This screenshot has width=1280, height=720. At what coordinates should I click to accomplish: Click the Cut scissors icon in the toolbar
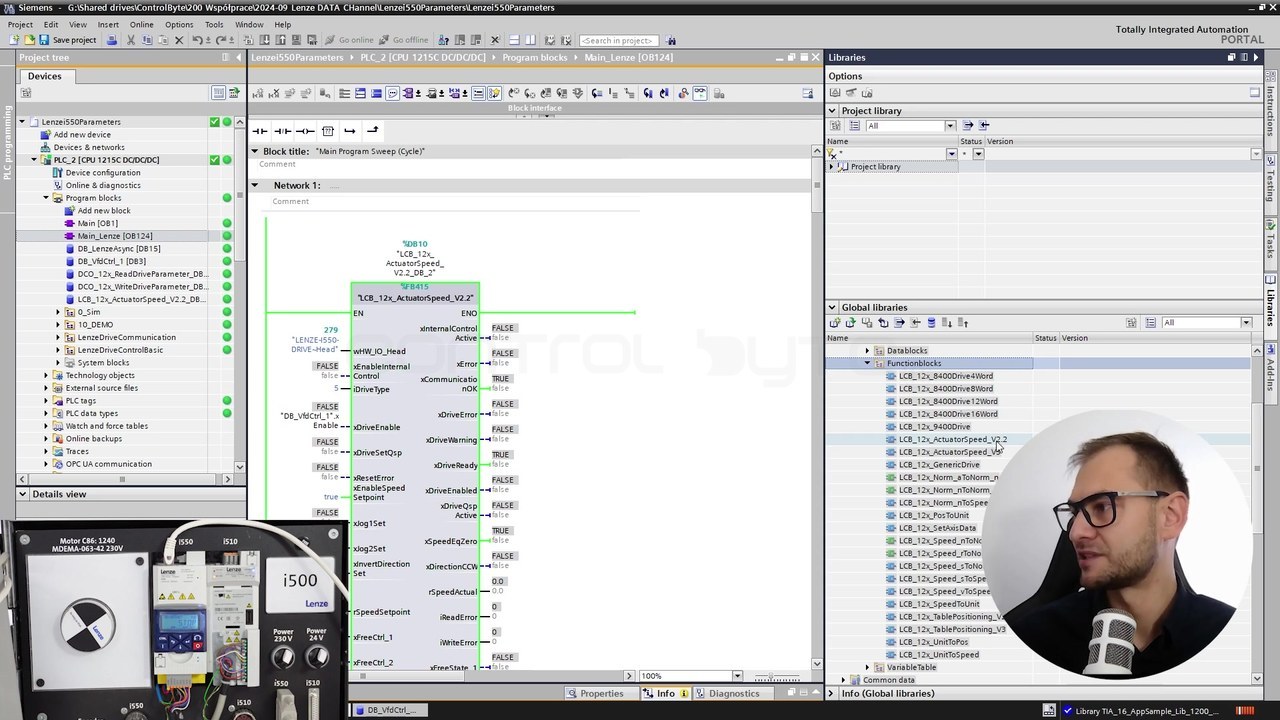click(132, 40)
